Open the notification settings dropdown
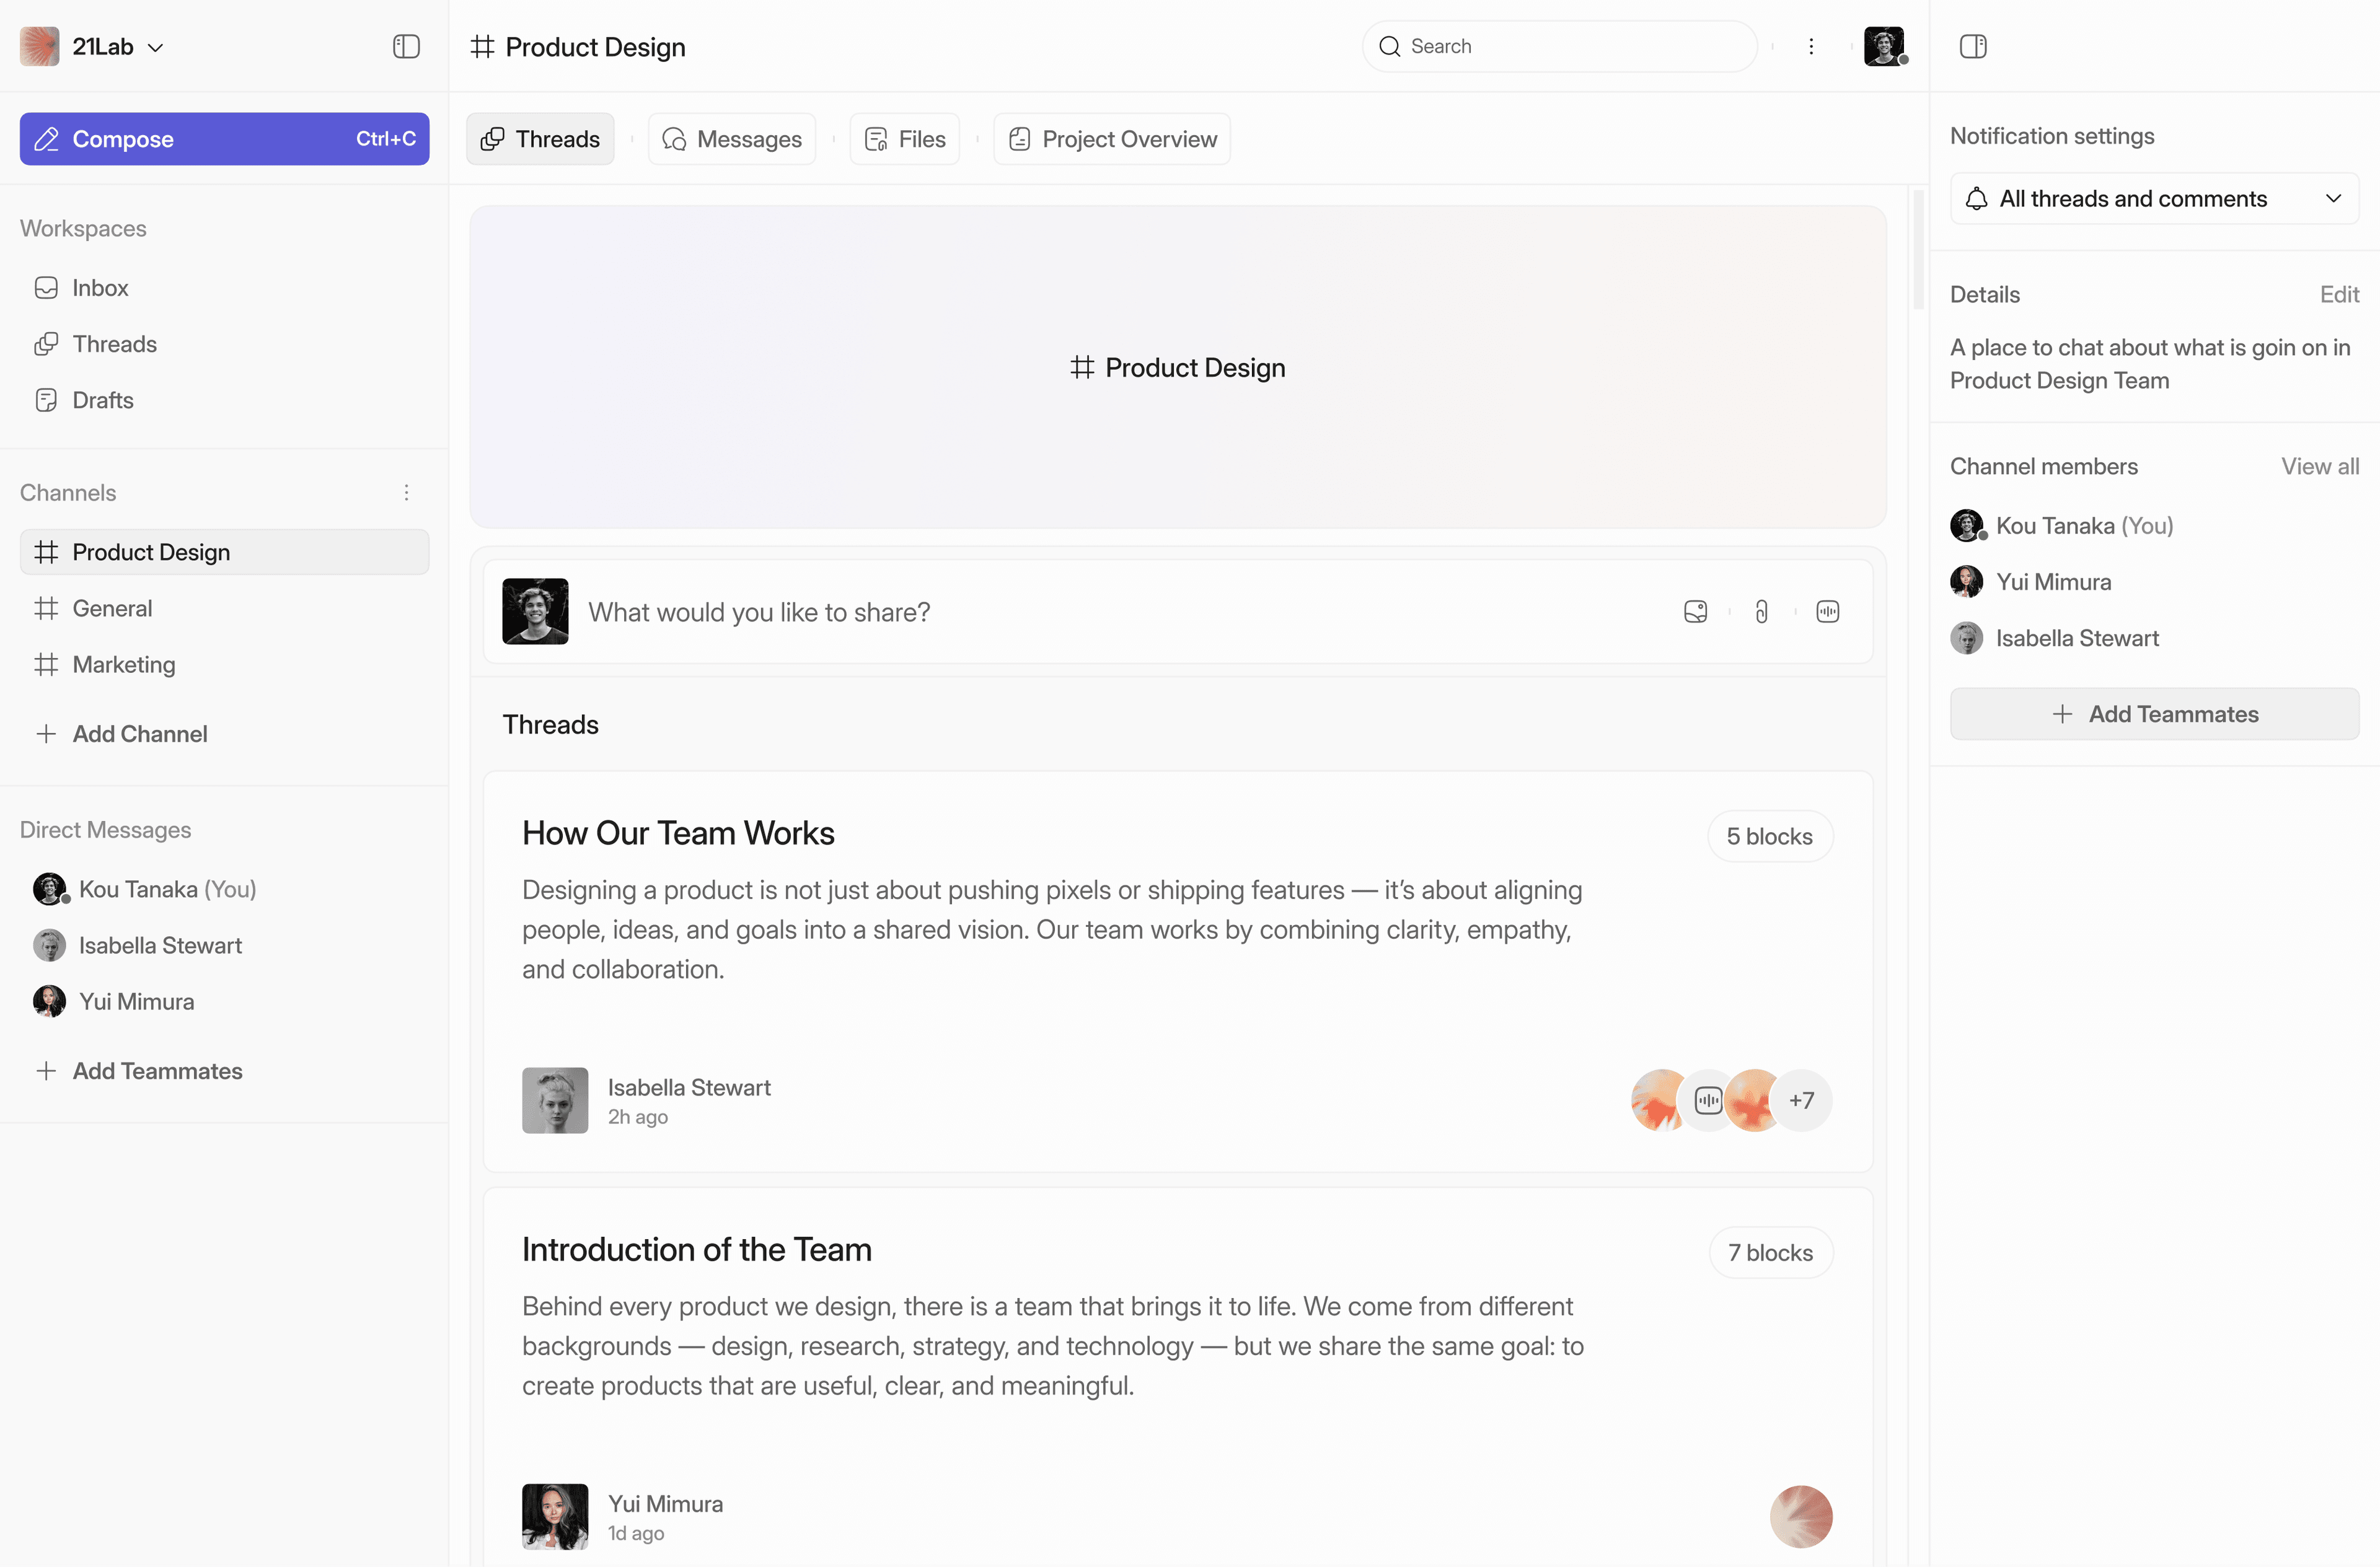Viewport: 2380px width, 1567px height. point(2154,199)
